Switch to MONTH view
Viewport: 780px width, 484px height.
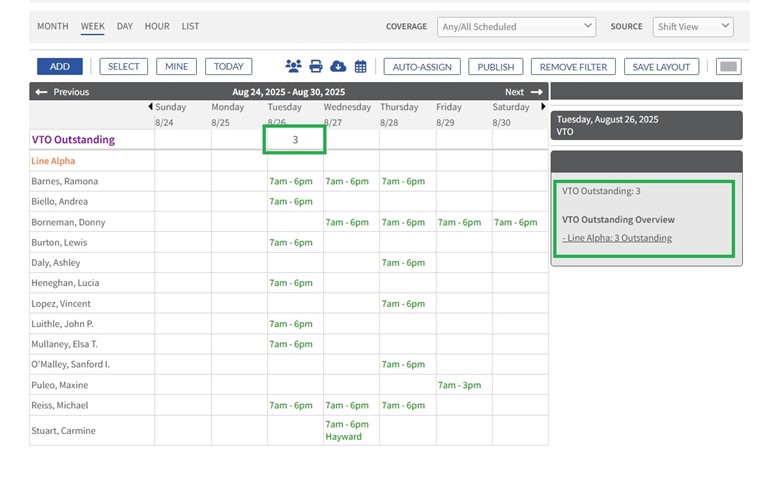click(53, 26)
